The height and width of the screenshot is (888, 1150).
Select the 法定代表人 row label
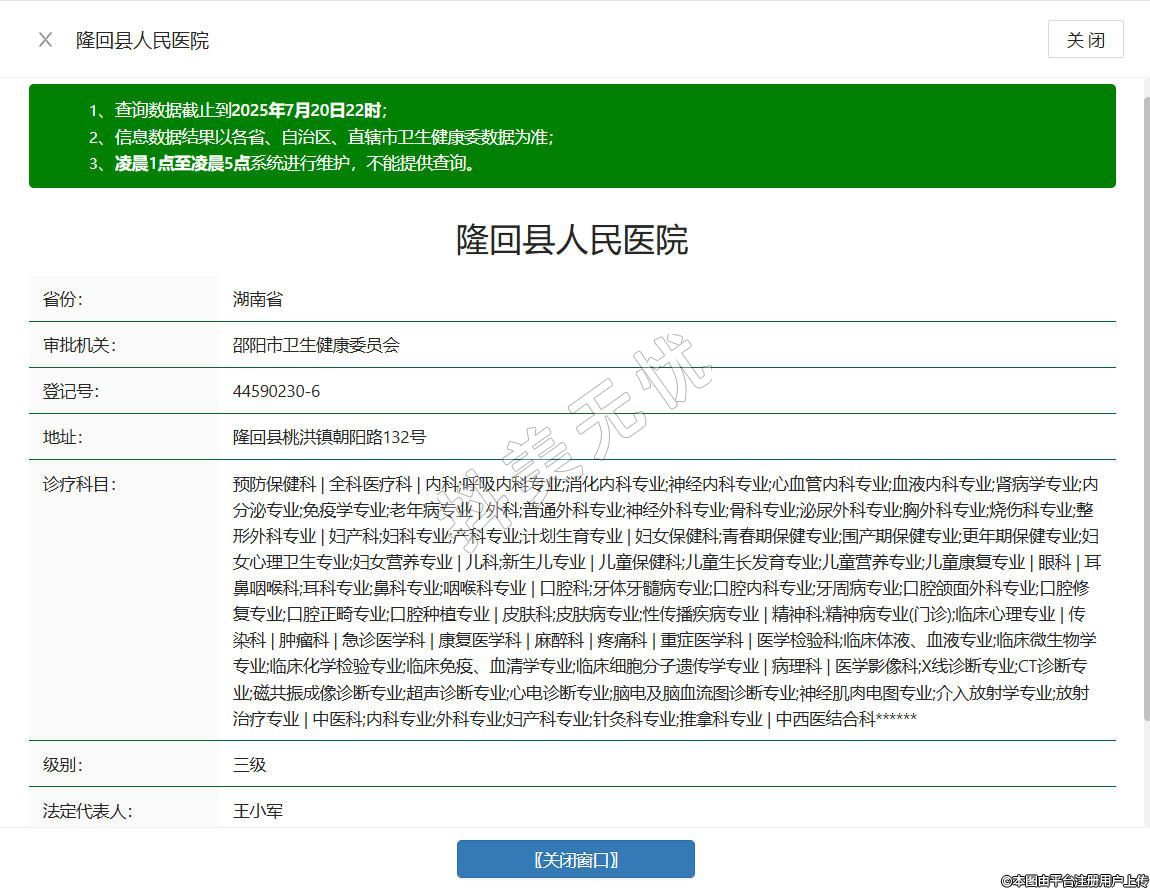(x=87, y=810)
